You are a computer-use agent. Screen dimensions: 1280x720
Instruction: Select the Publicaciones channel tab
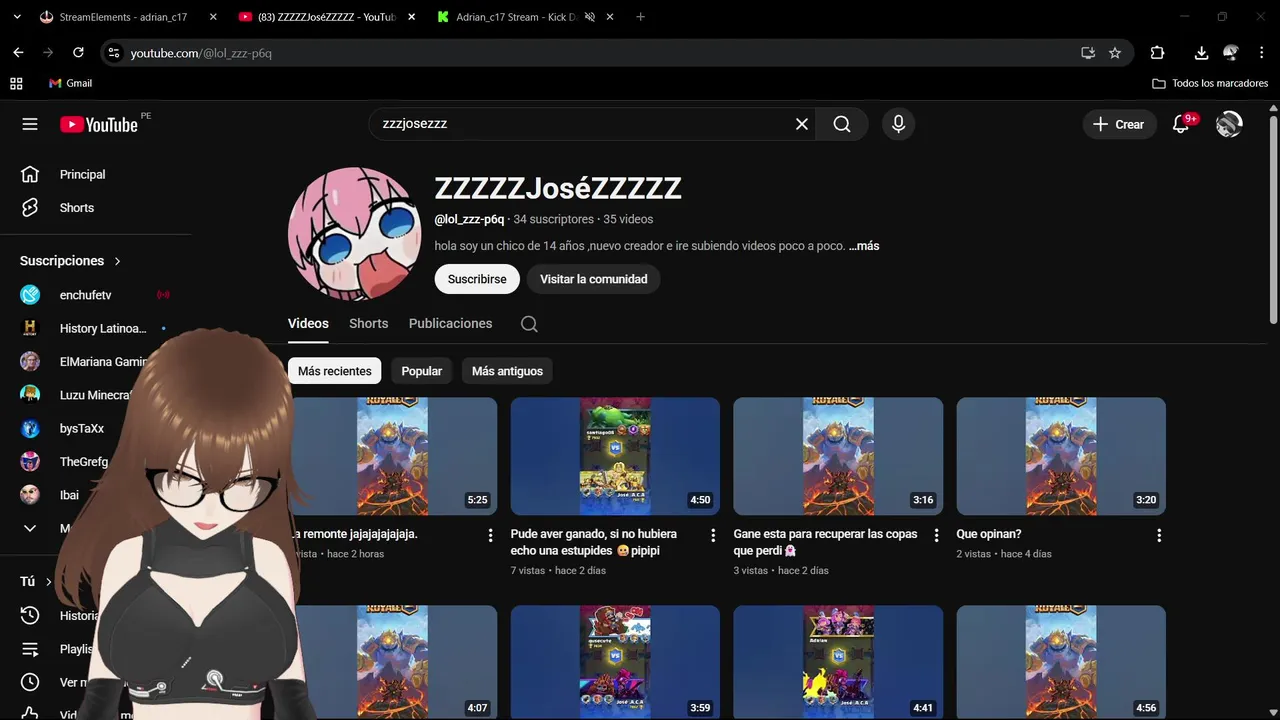pos(450,324)
